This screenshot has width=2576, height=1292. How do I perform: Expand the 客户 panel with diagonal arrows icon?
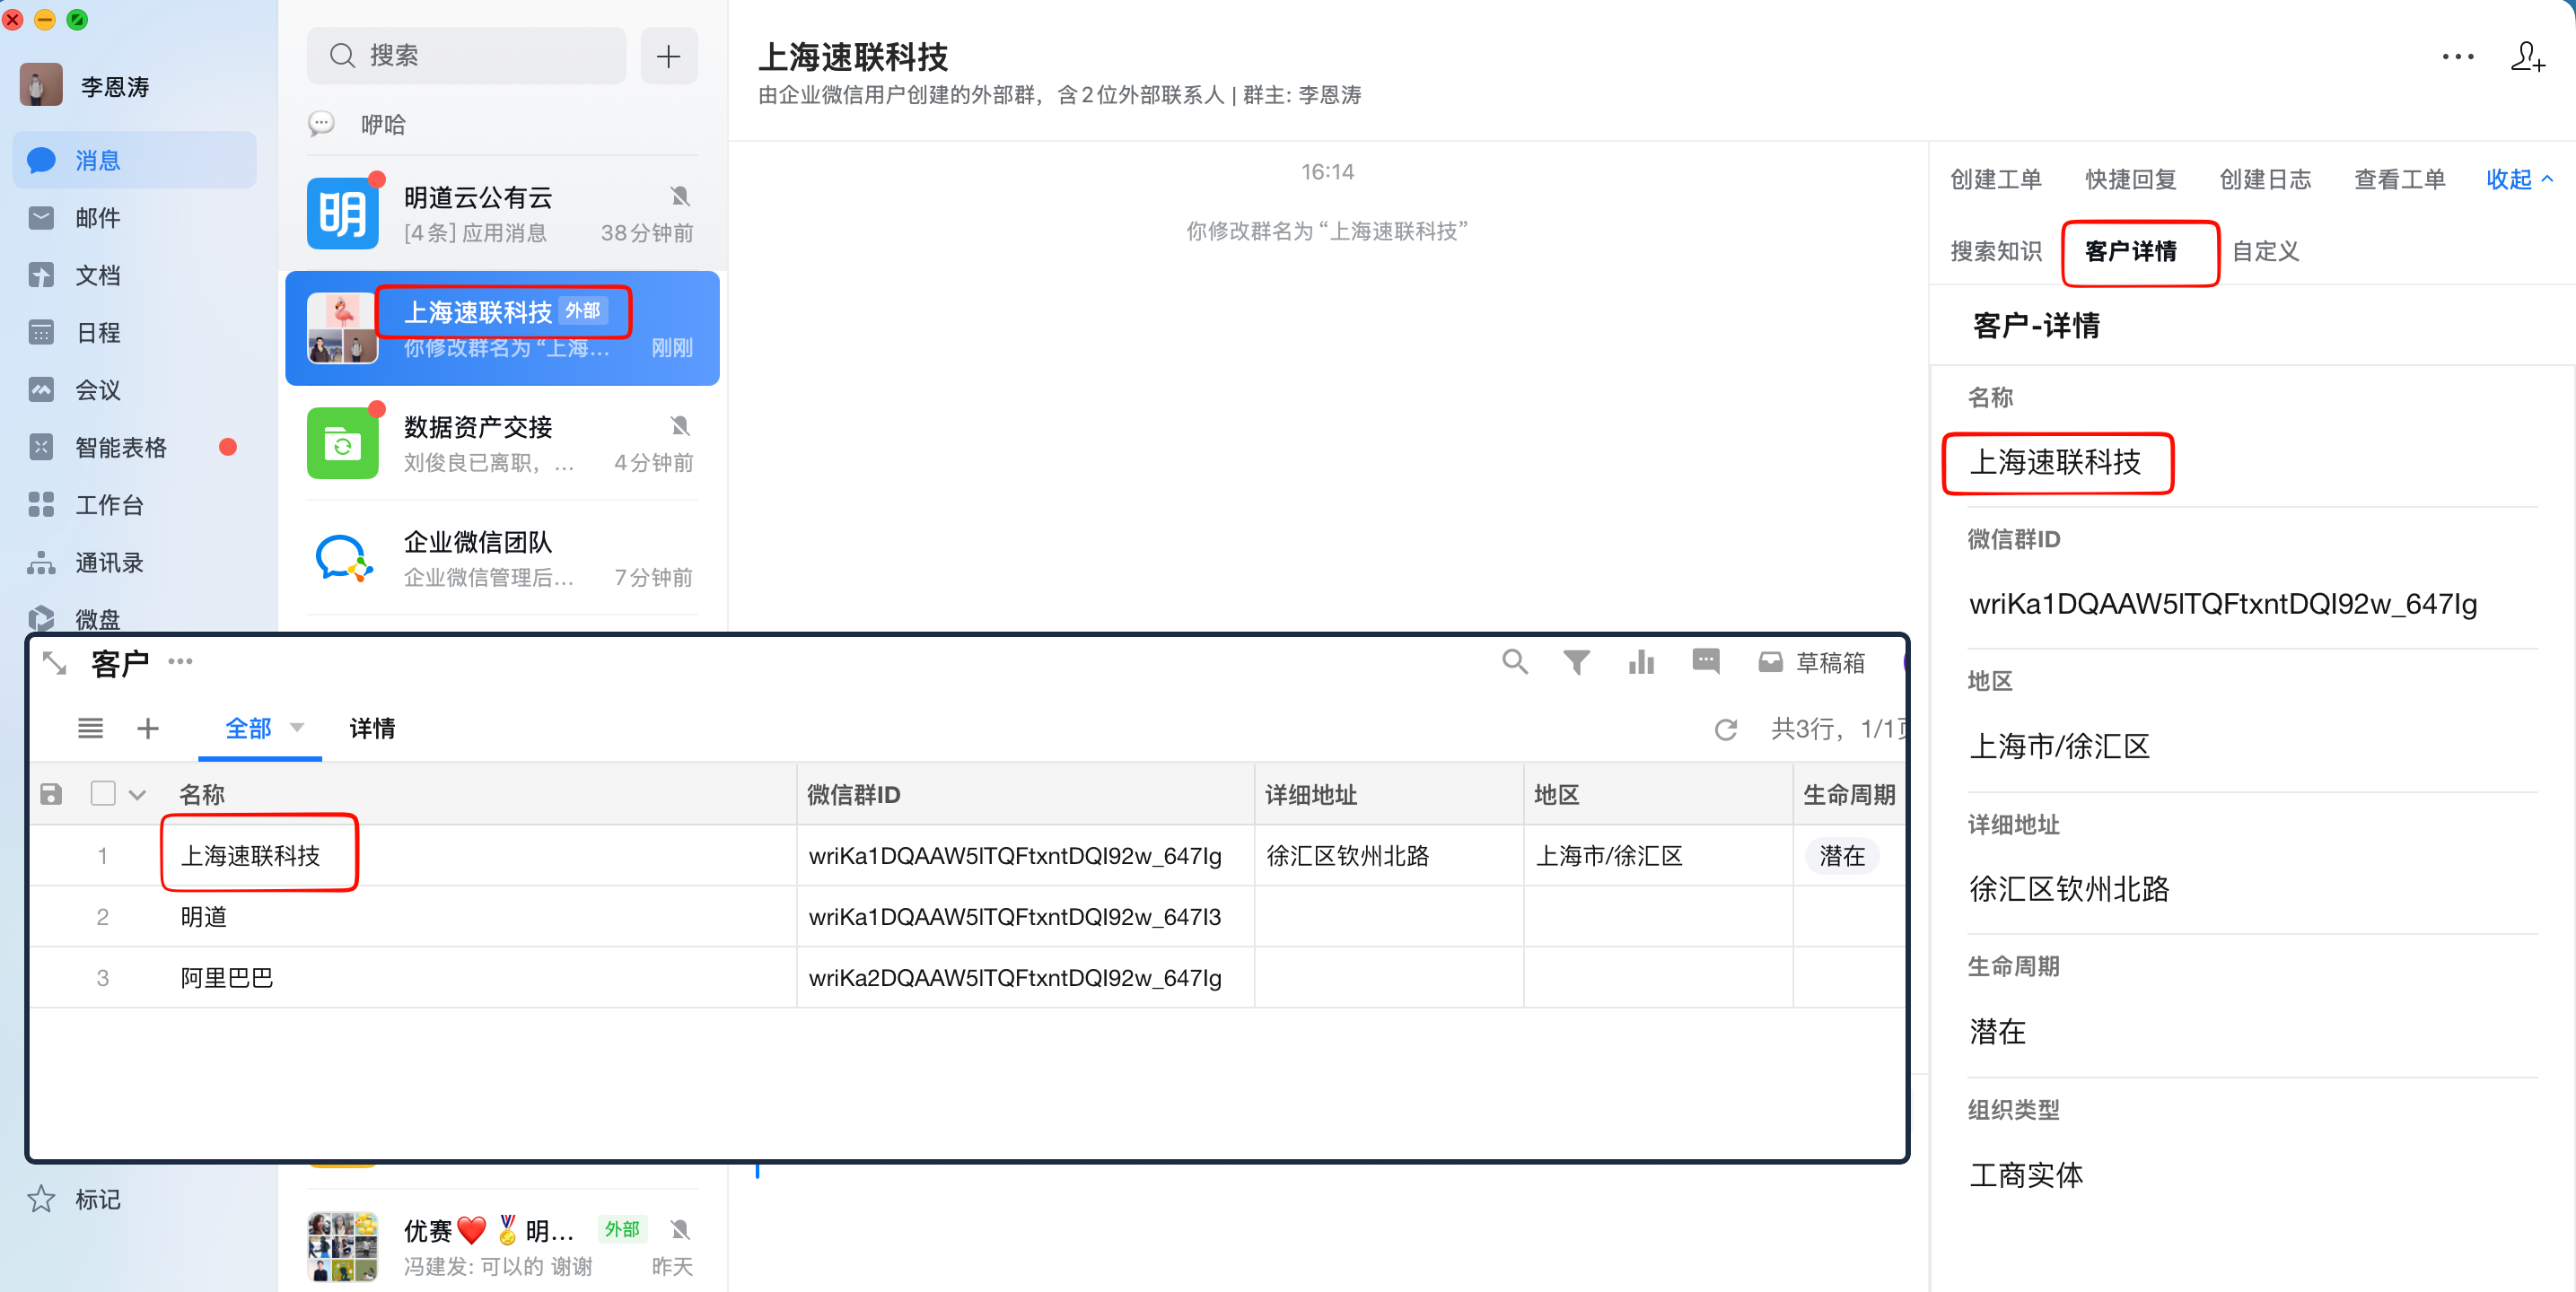tap(55, 663)
